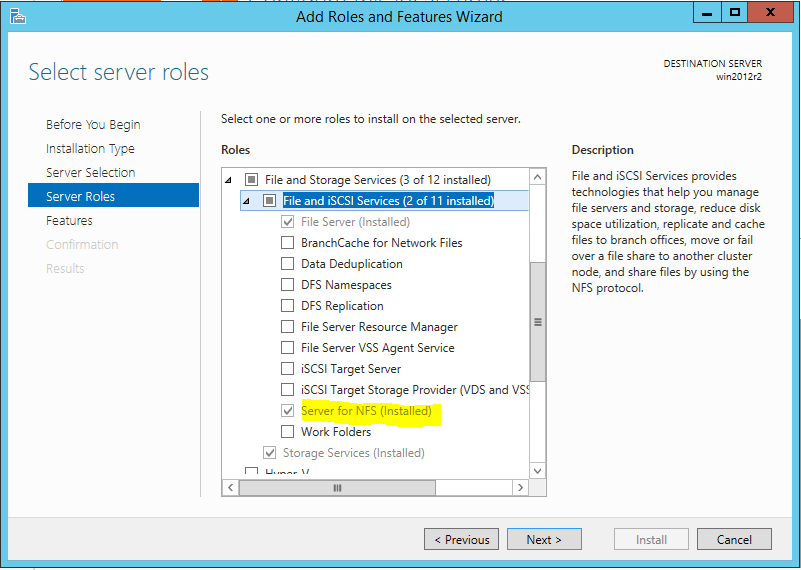
Task: Collapse File and iSCSI Services node
Action: click(247, 201)
